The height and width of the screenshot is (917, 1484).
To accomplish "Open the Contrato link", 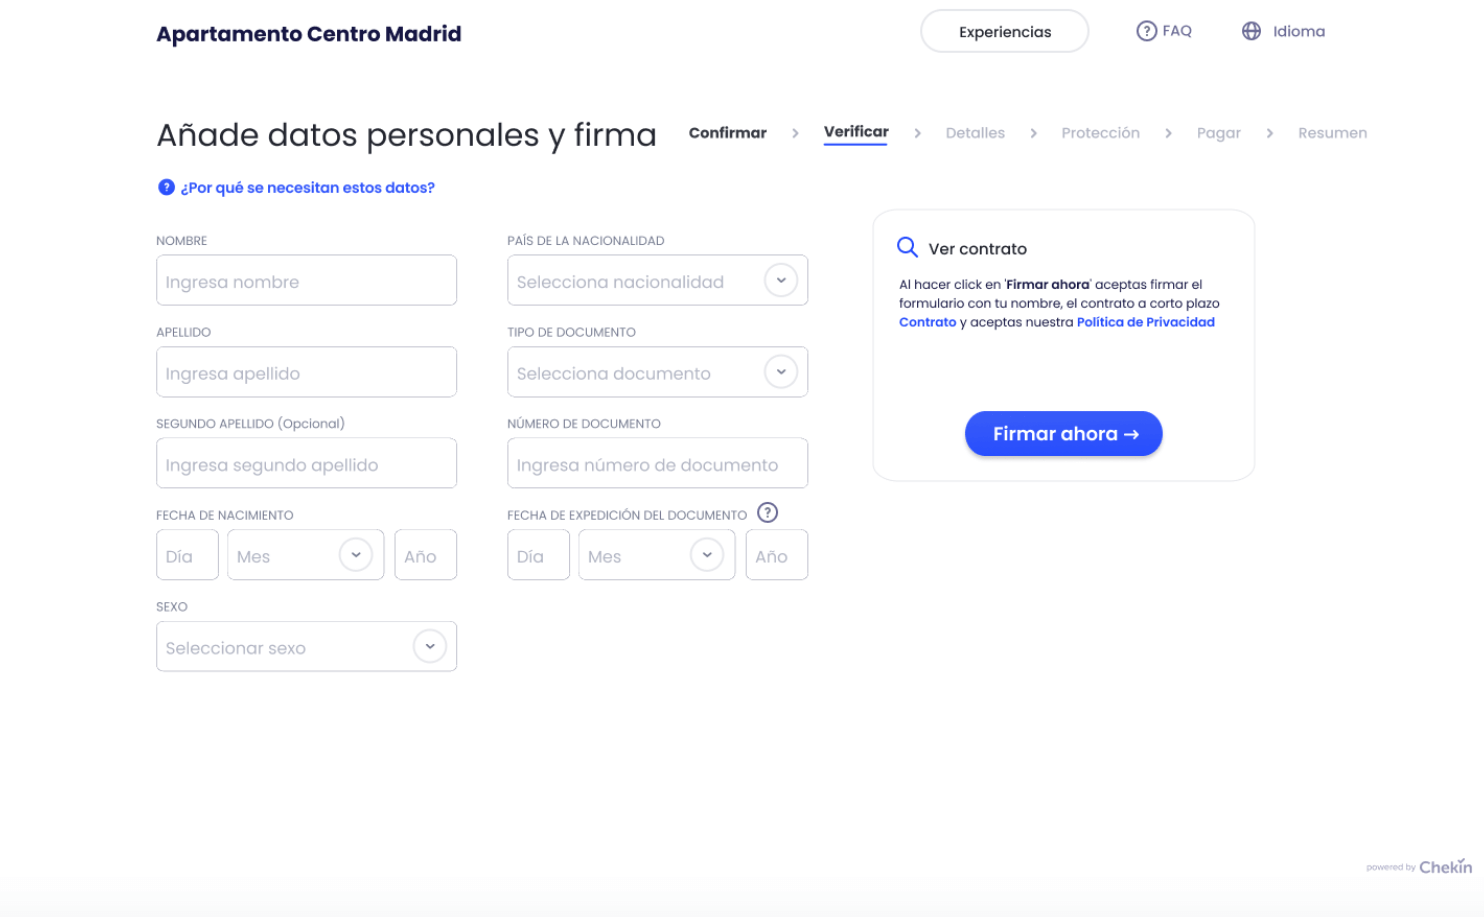I will [927, 322].
